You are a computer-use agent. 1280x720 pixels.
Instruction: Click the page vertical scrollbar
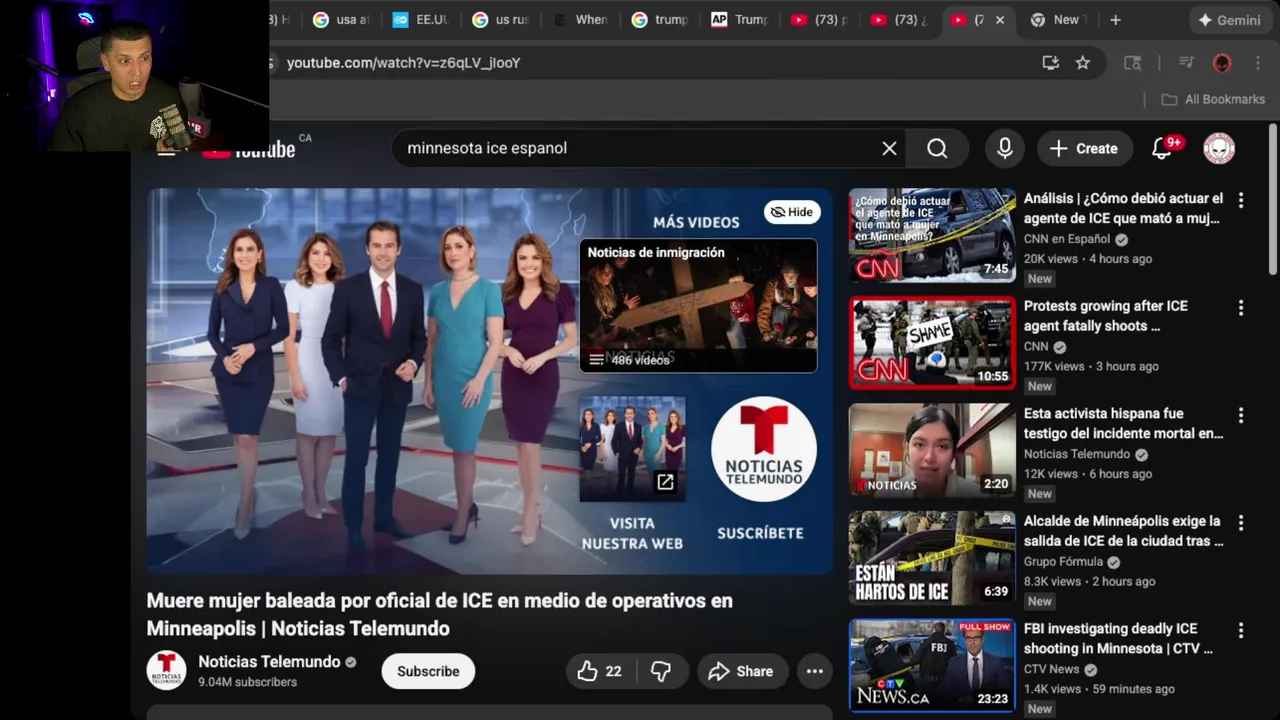[1273, 200]
